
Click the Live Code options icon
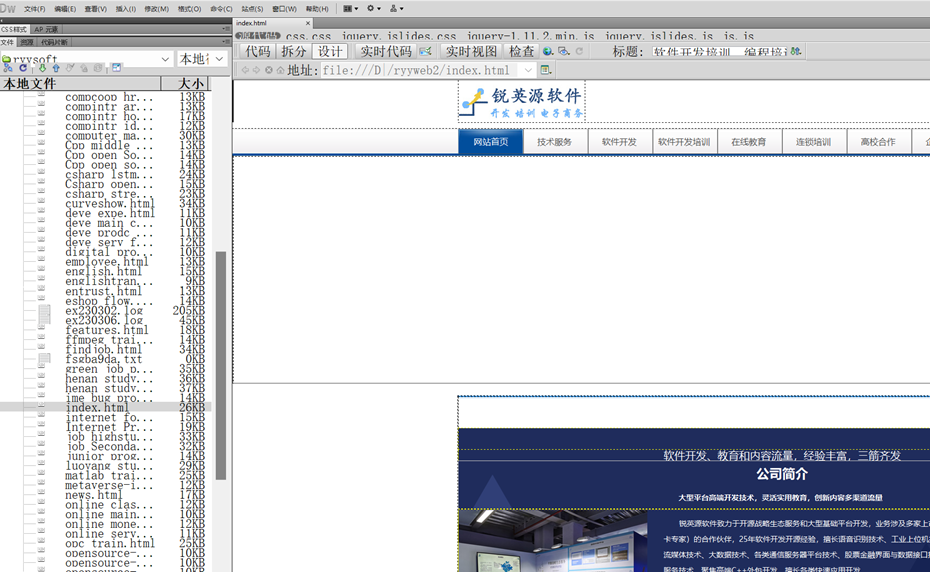(x=425, y=52)
